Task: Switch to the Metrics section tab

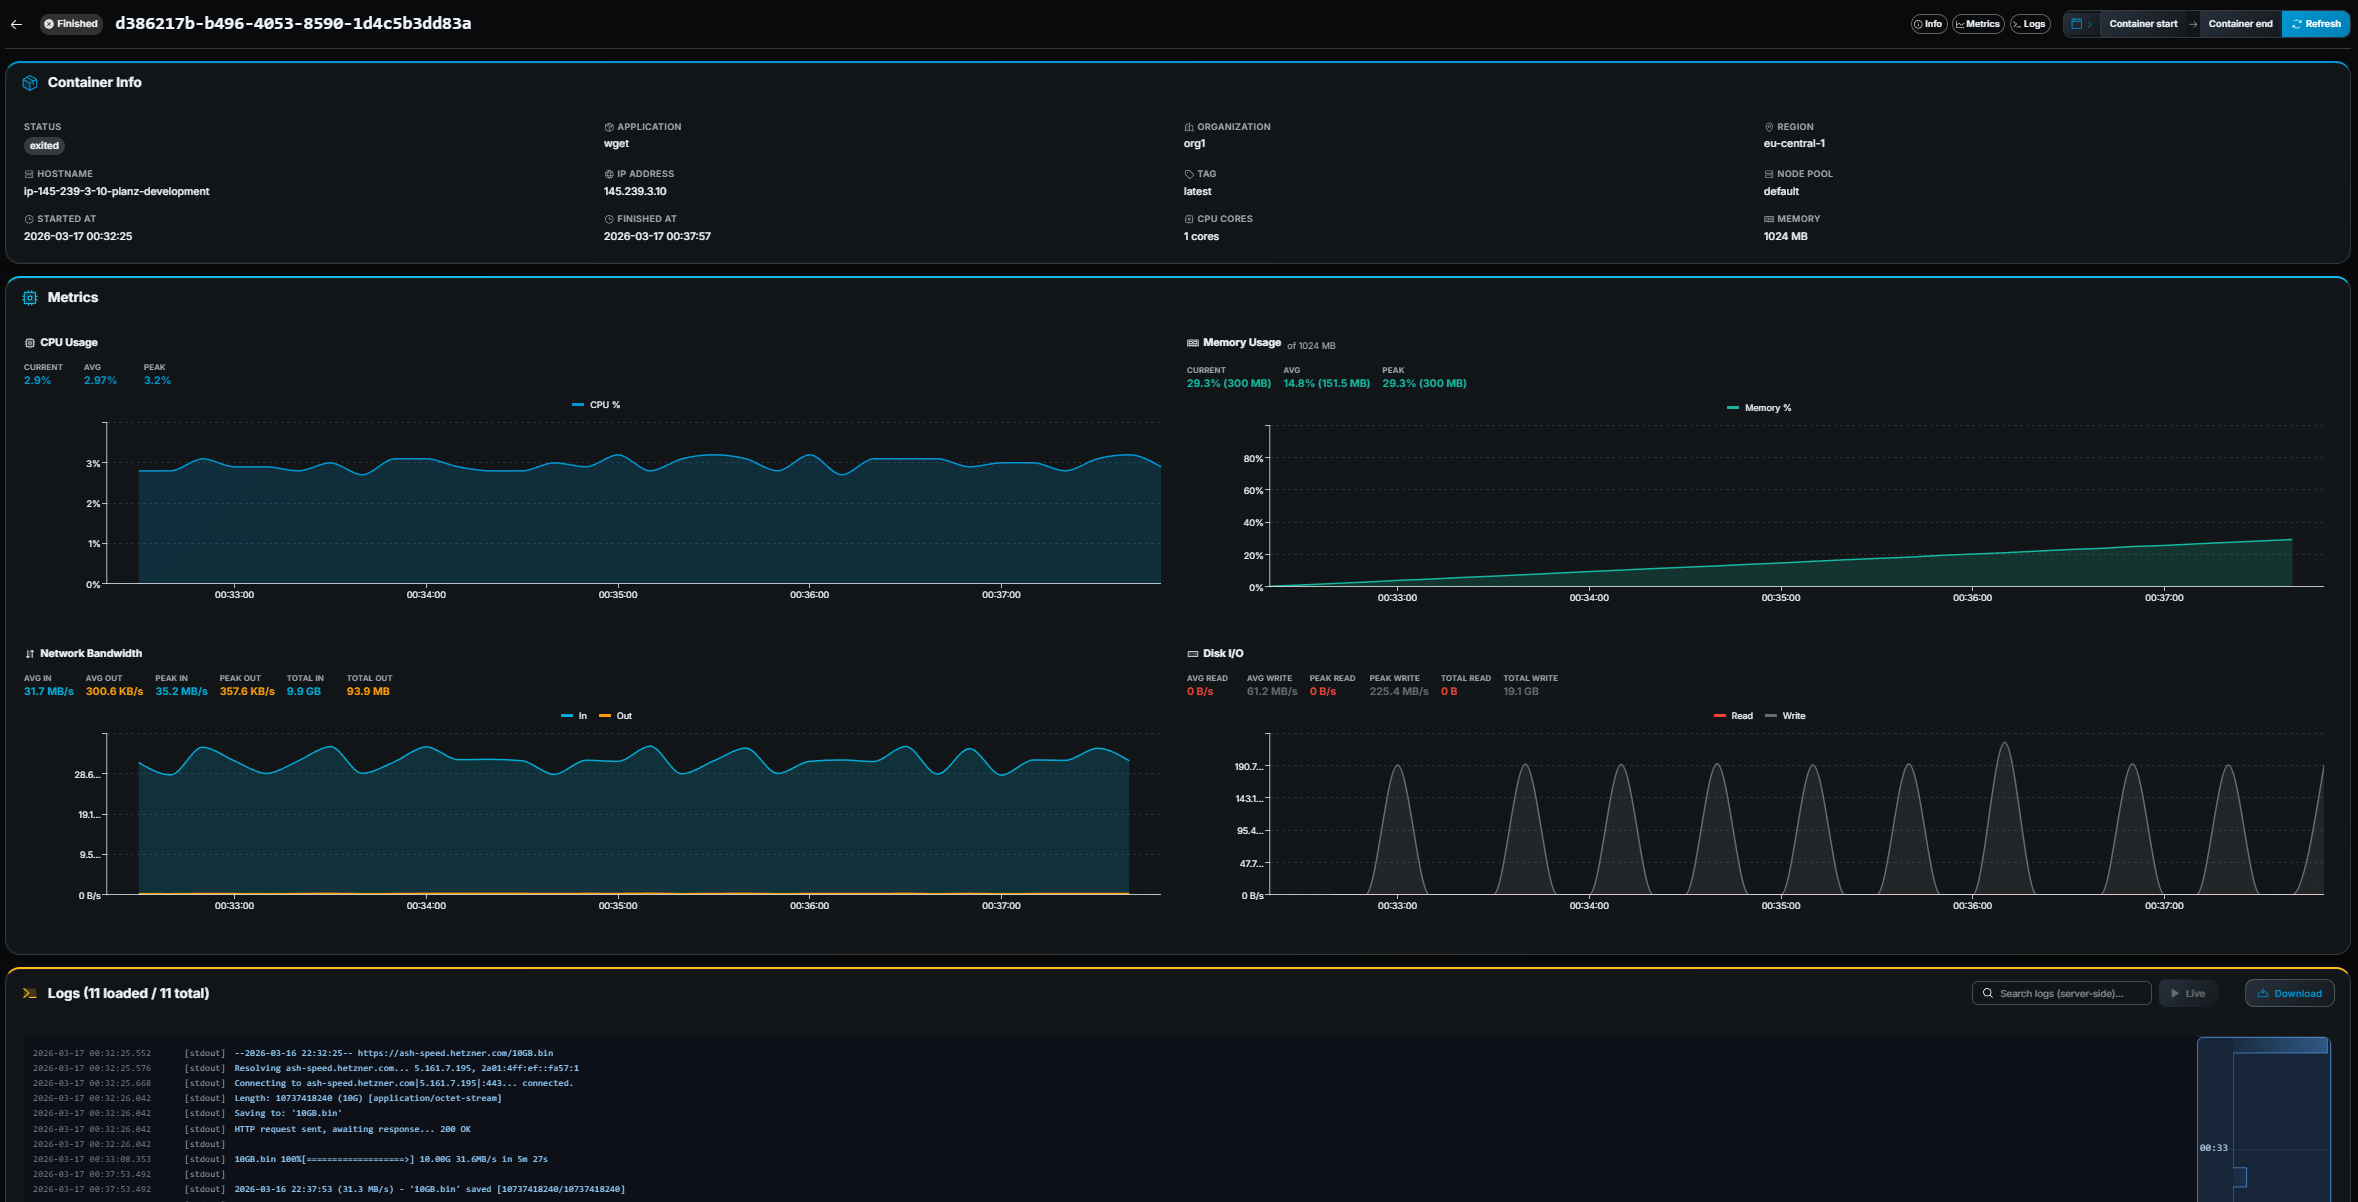Action: [1978, 23]
